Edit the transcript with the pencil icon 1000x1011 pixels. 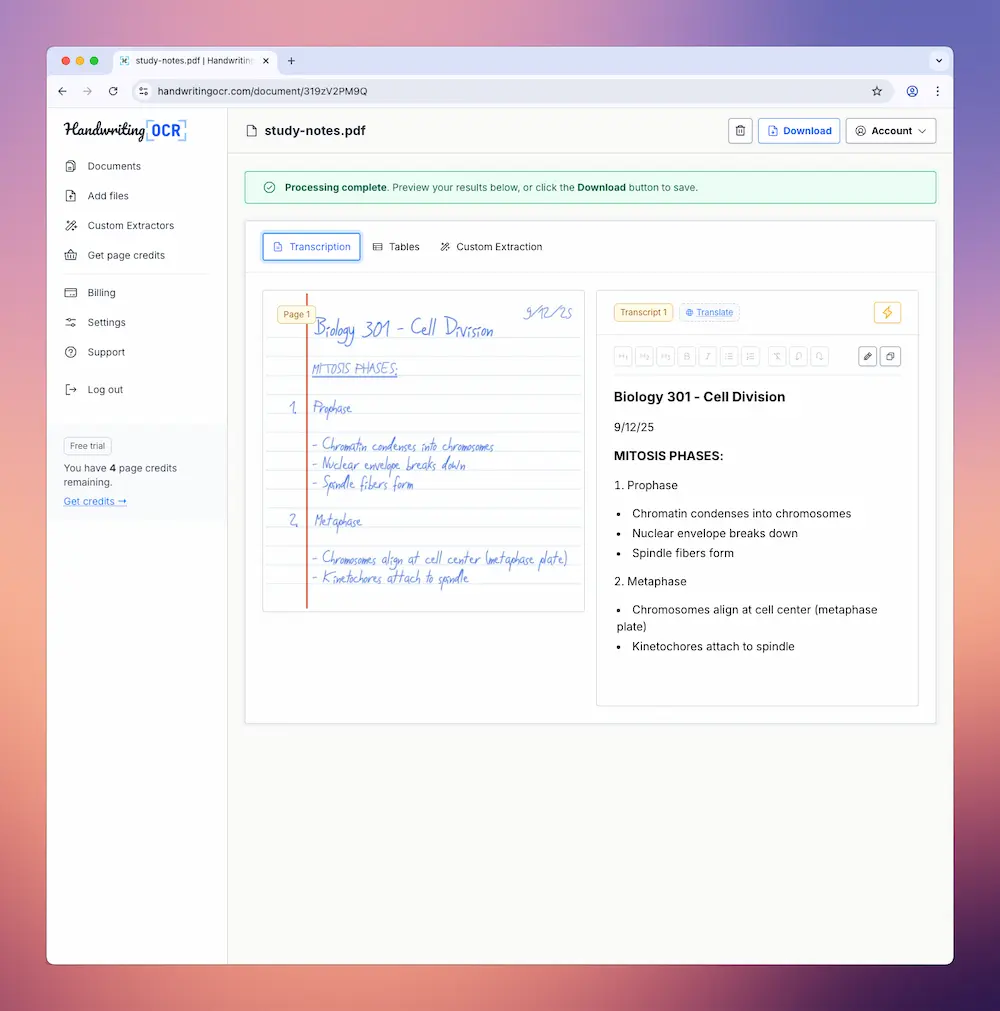[x=867, y=356]
